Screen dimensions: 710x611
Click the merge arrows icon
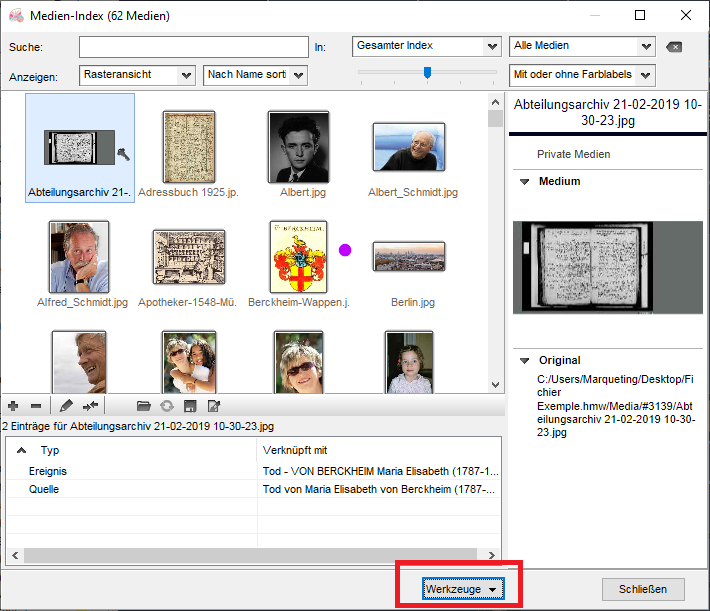pos(90,406)
